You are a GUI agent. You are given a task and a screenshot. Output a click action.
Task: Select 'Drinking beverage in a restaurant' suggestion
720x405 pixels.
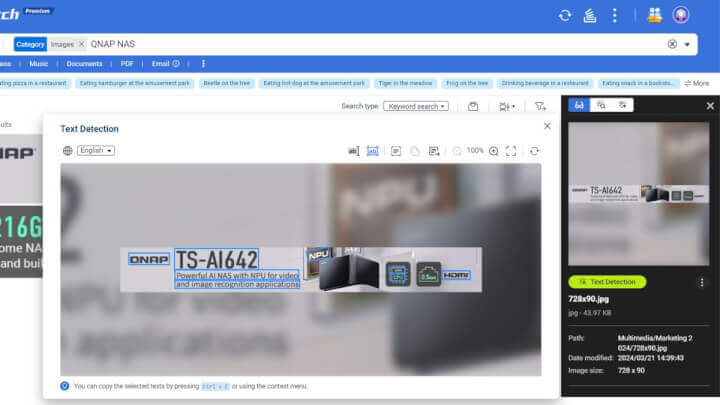click(545, 83)
